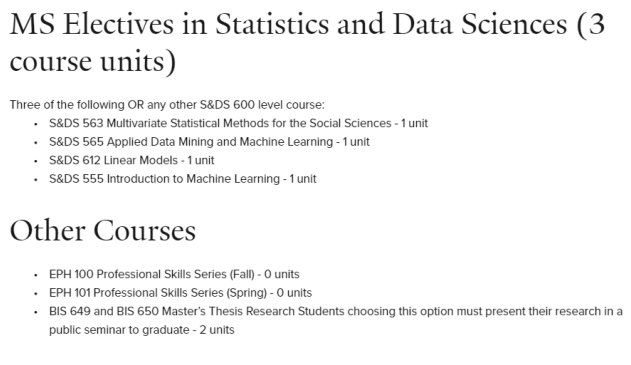Image resolution: width=631 pixels, height=365 pixels.
Task: Click the bullet before S&DS 563
Action: coord(36,124)
